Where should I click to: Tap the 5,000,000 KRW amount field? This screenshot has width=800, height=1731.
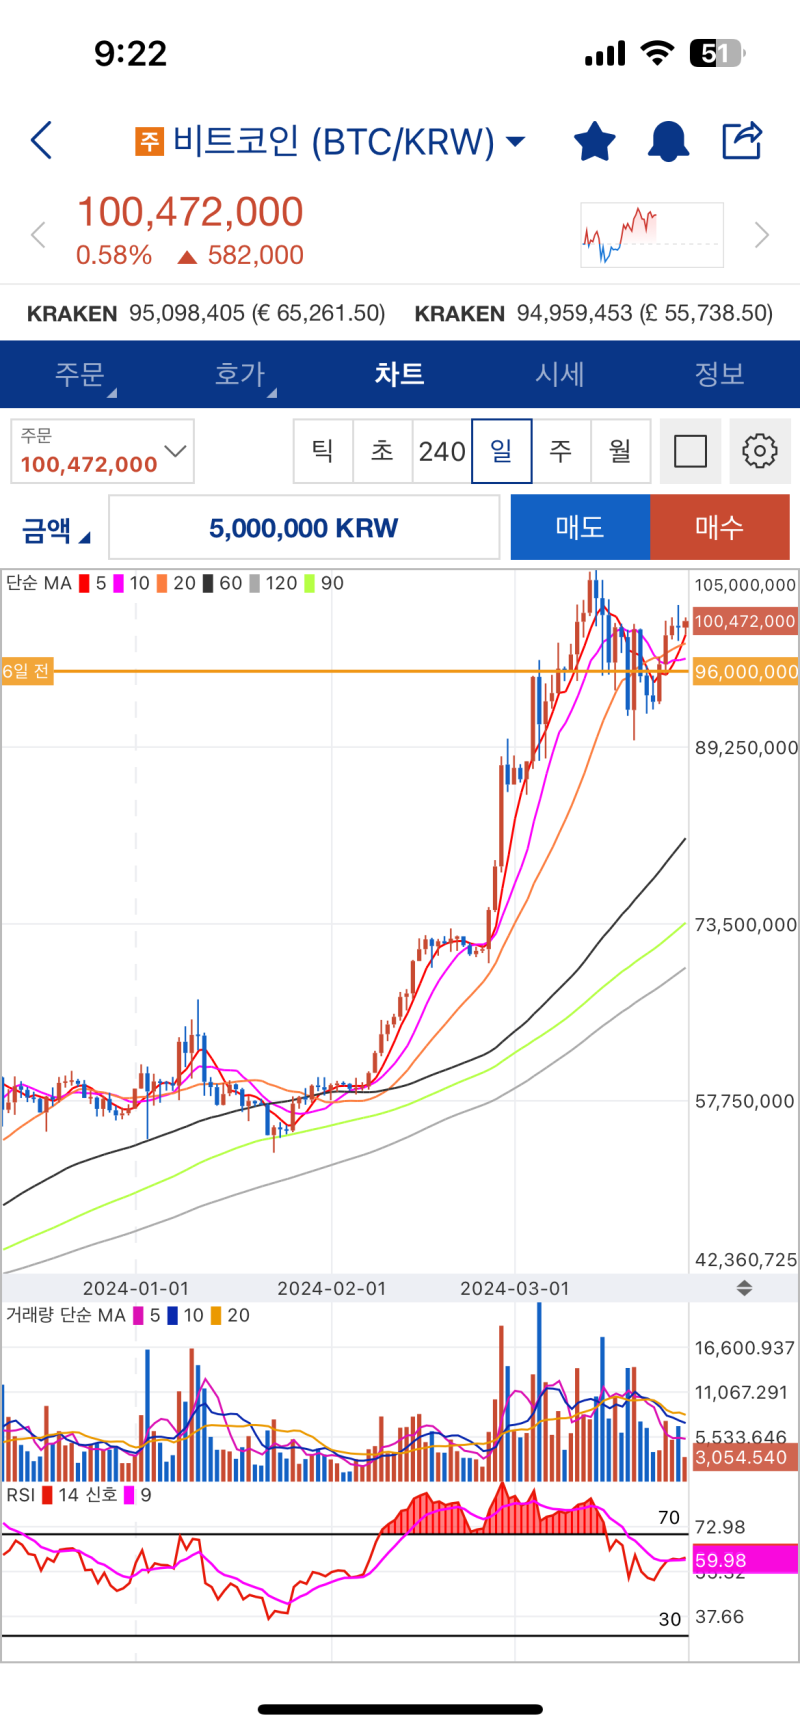coord(304,527)
